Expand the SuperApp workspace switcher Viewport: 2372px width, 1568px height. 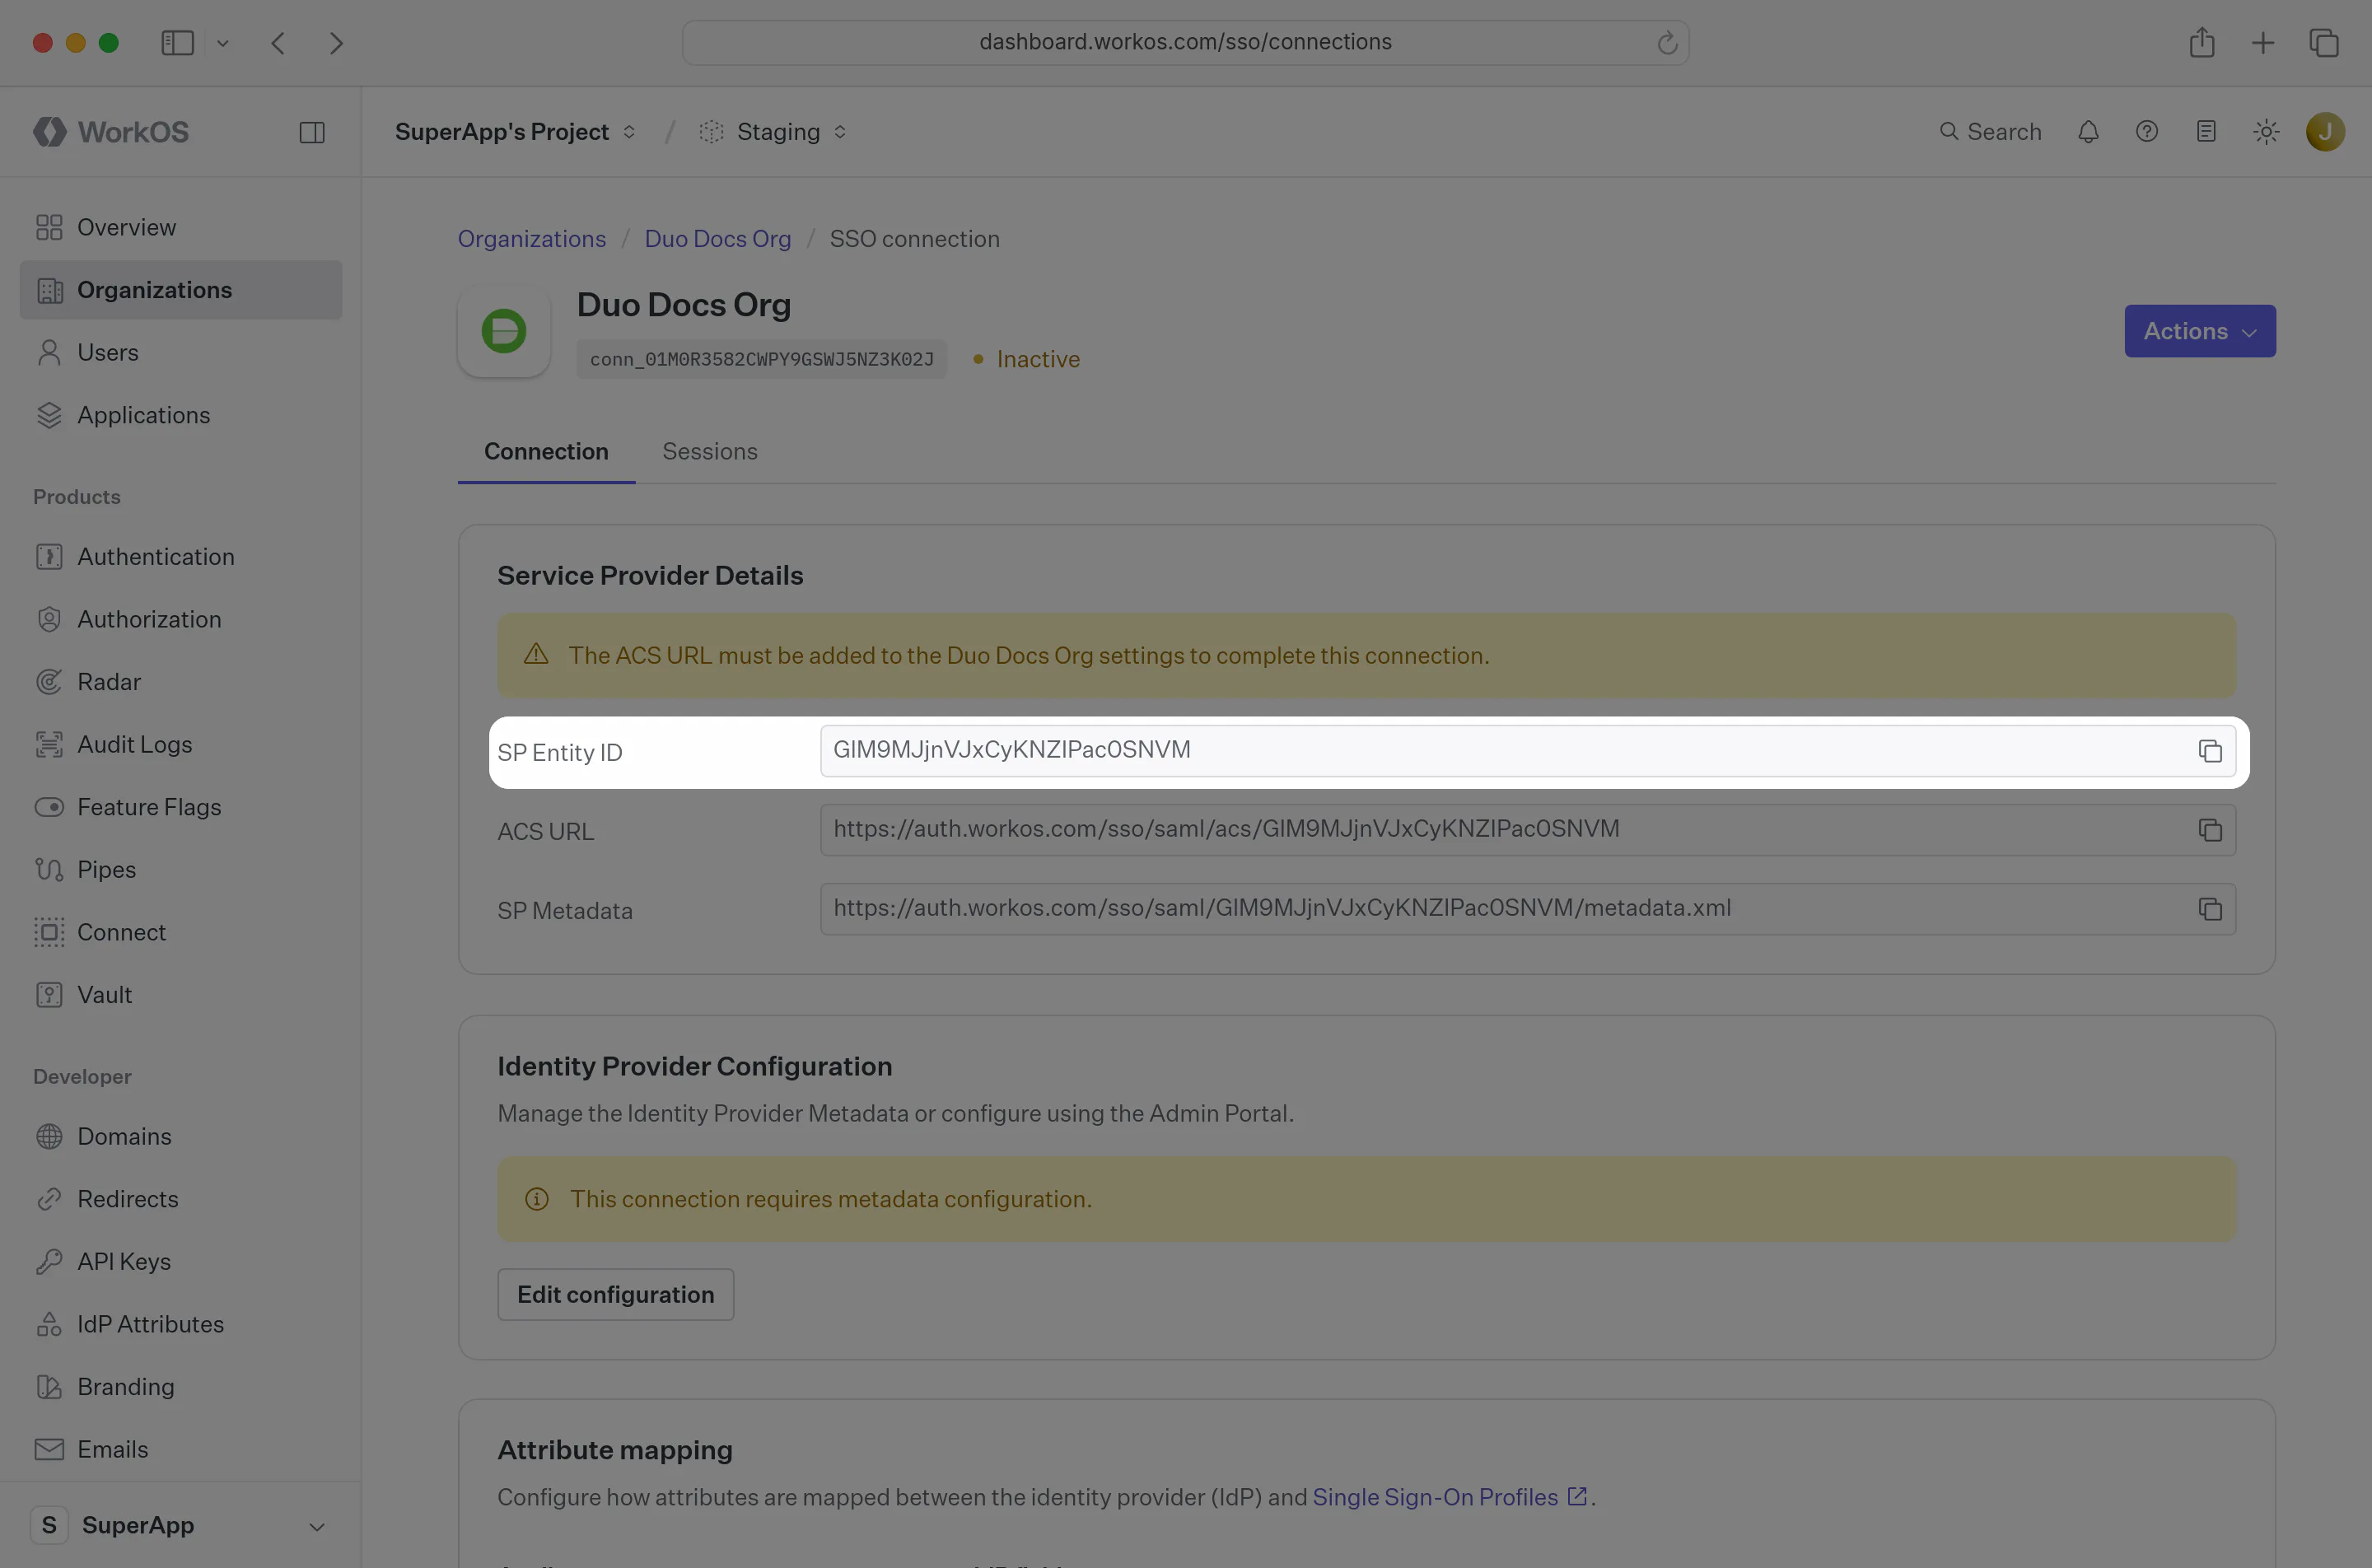[181, 1525]
